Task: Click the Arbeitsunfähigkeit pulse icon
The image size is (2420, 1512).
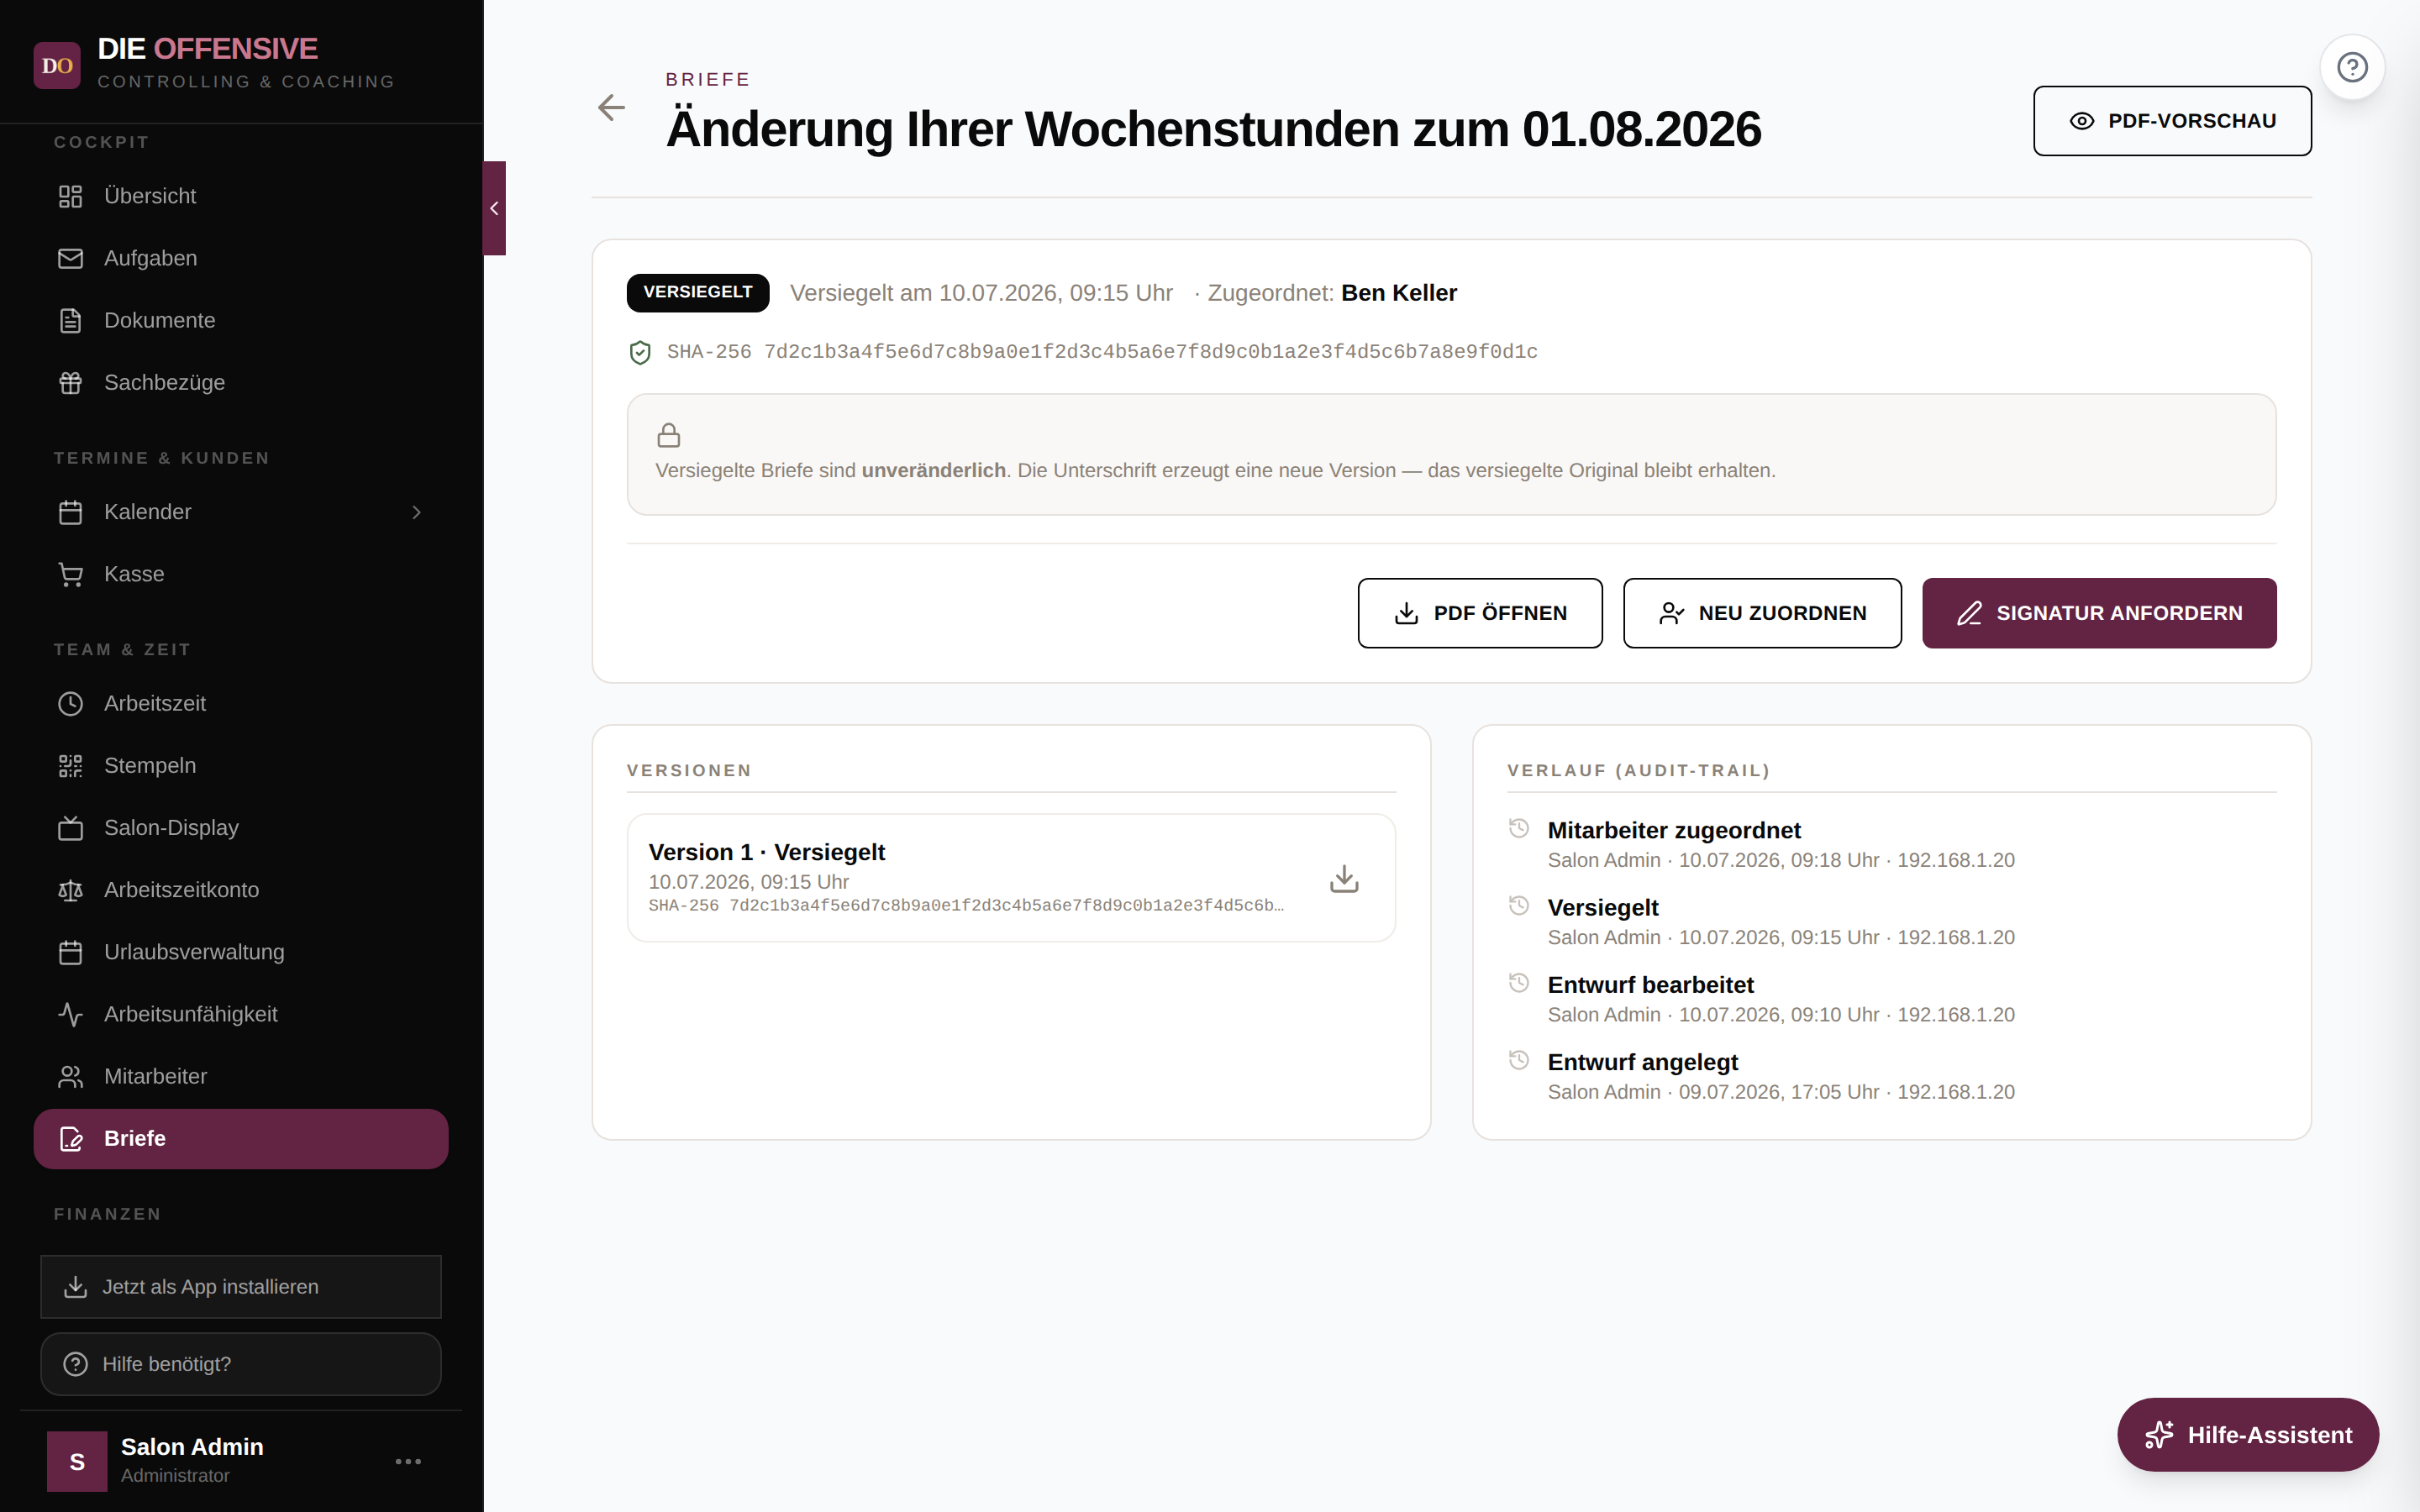Action: [70, 1014]
